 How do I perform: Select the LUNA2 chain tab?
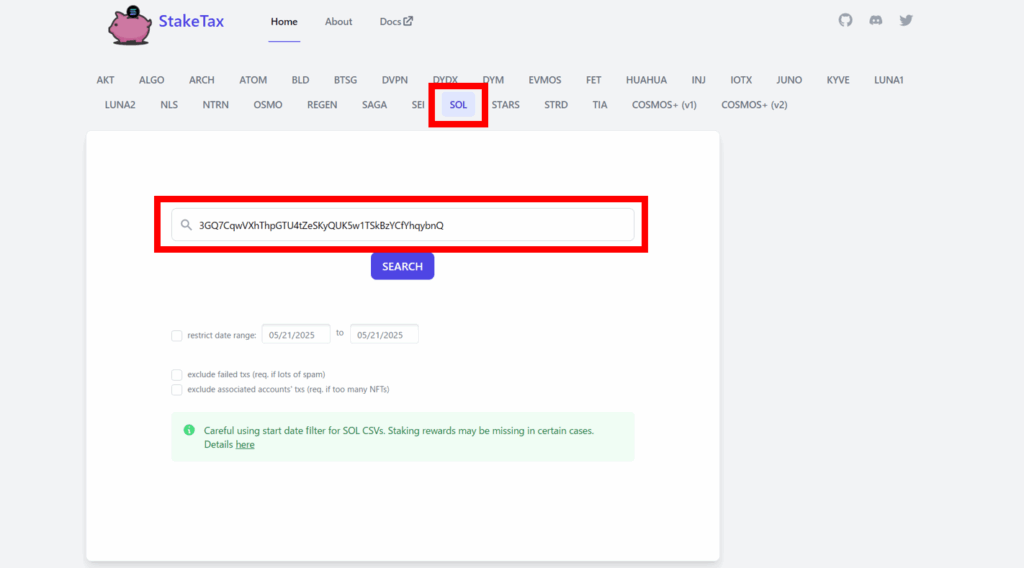pos(120,104)
